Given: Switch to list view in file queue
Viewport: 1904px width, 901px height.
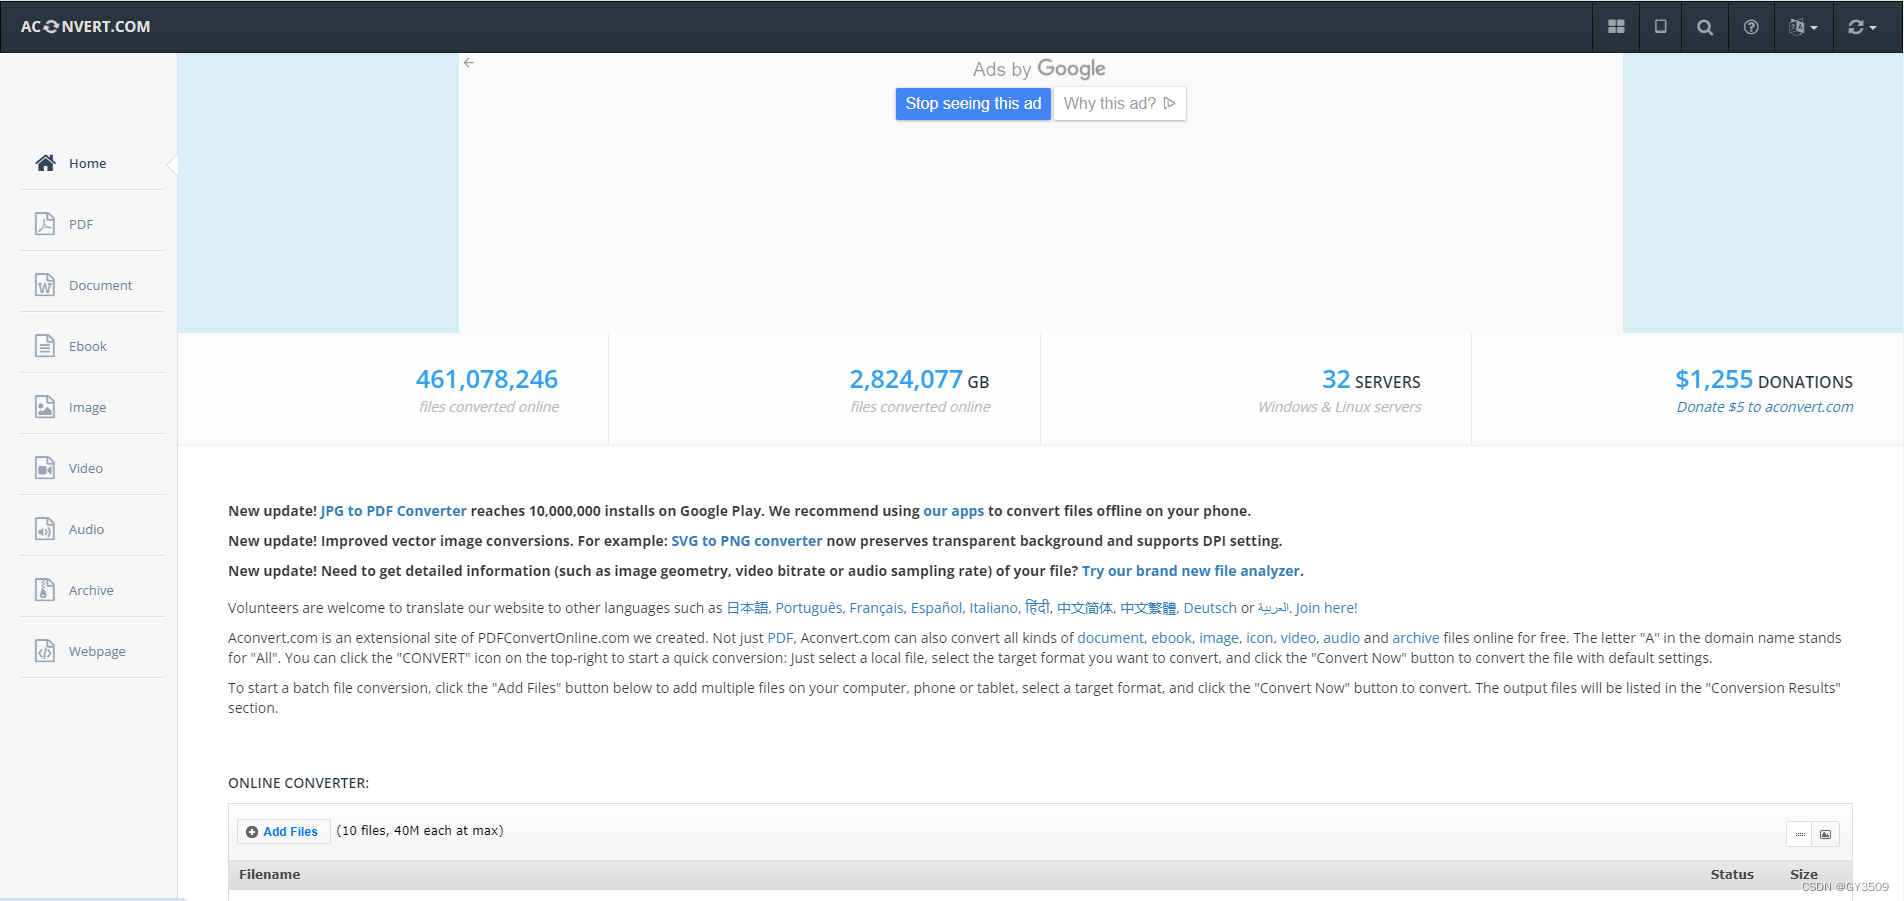Looking at the screenshot, I should [1800, 834].
